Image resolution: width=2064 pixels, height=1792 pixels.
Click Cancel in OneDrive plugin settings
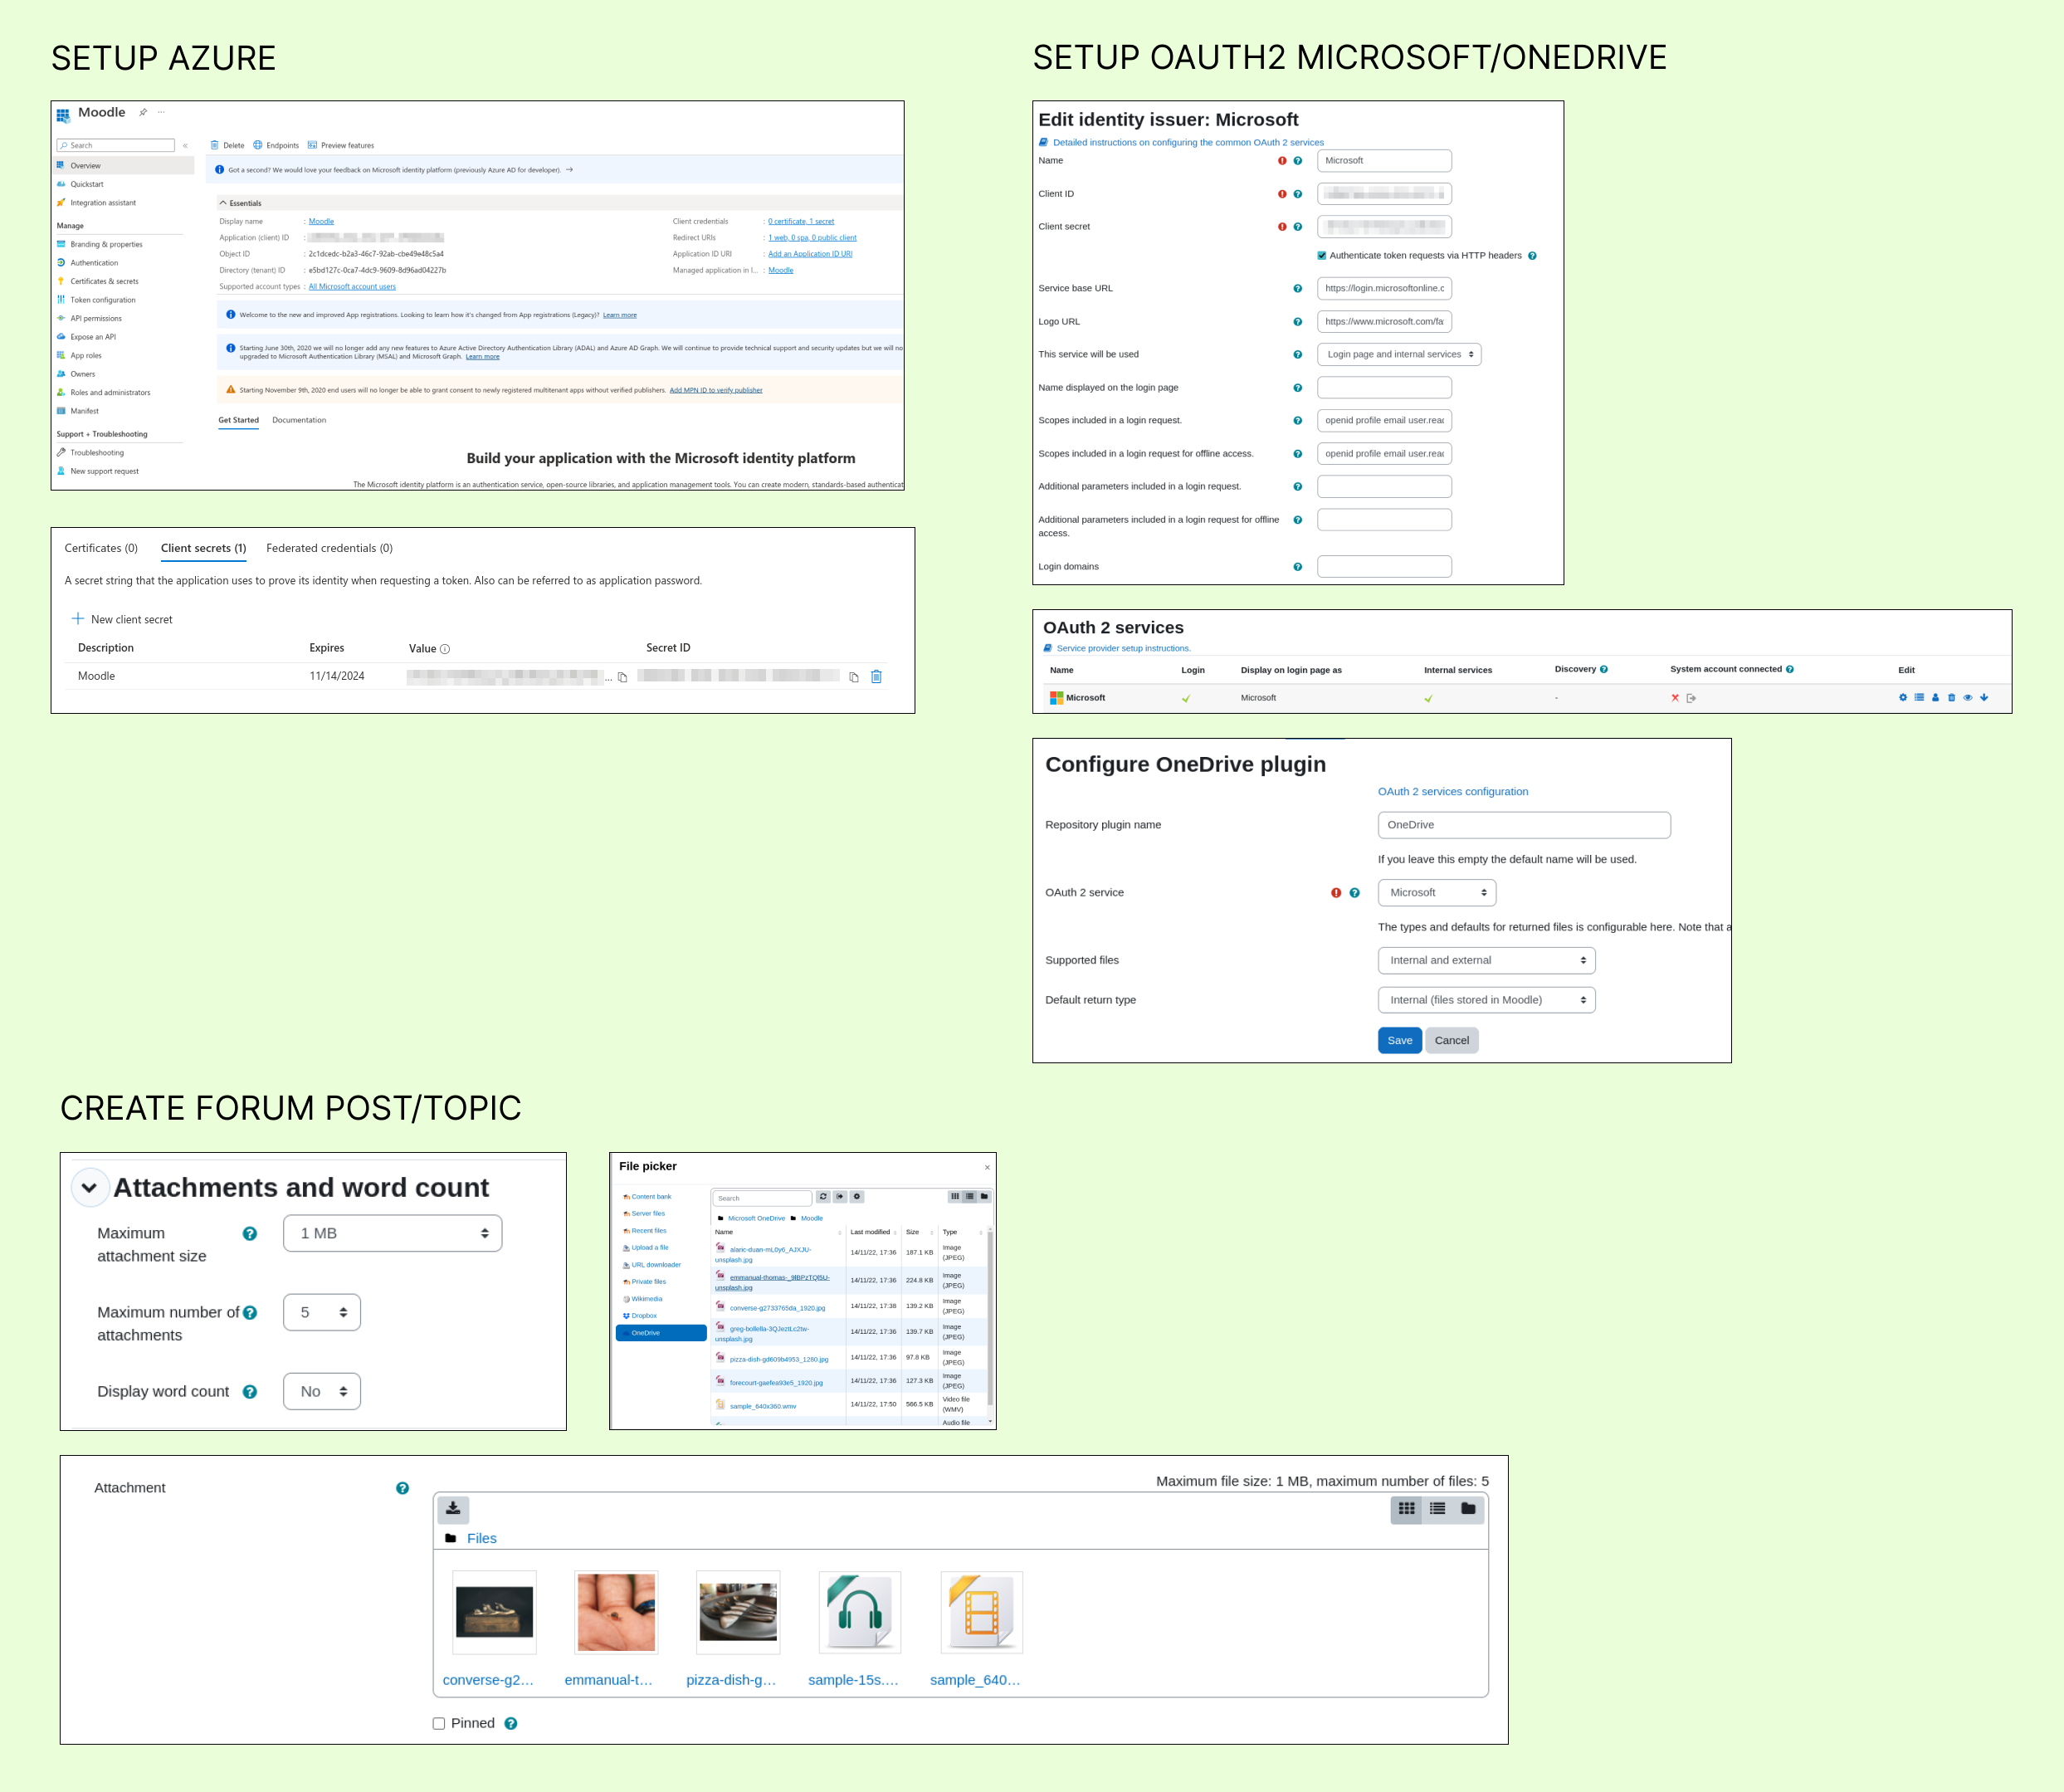(x=1451, y=1040)
